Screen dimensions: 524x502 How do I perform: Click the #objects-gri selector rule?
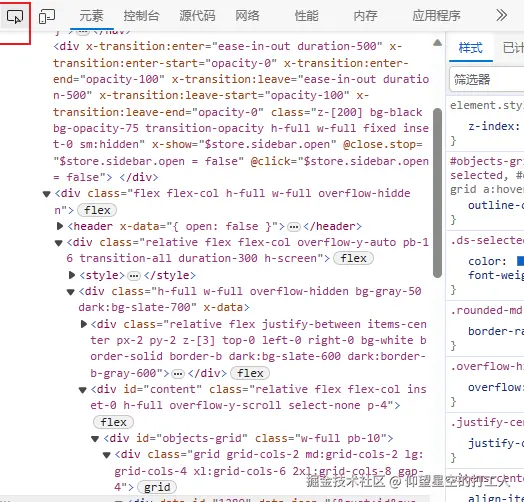pos(487,161)
